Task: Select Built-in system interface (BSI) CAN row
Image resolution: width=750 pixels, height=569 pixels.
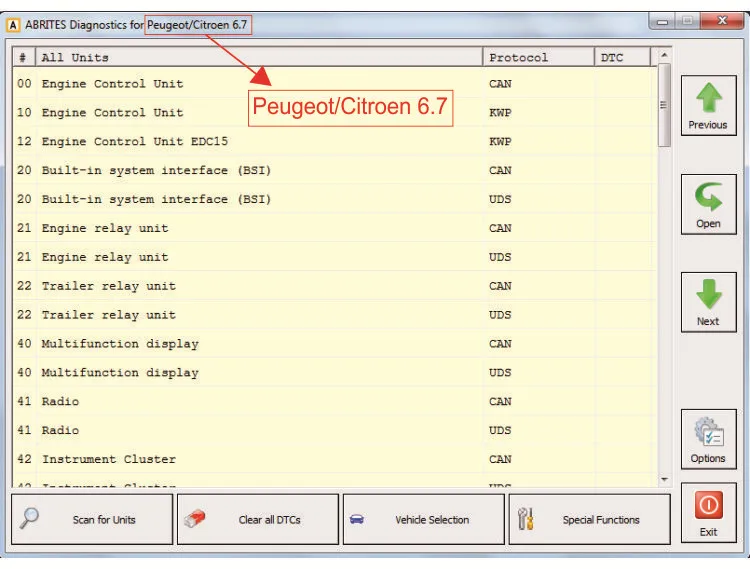Action: pos(335,170)
